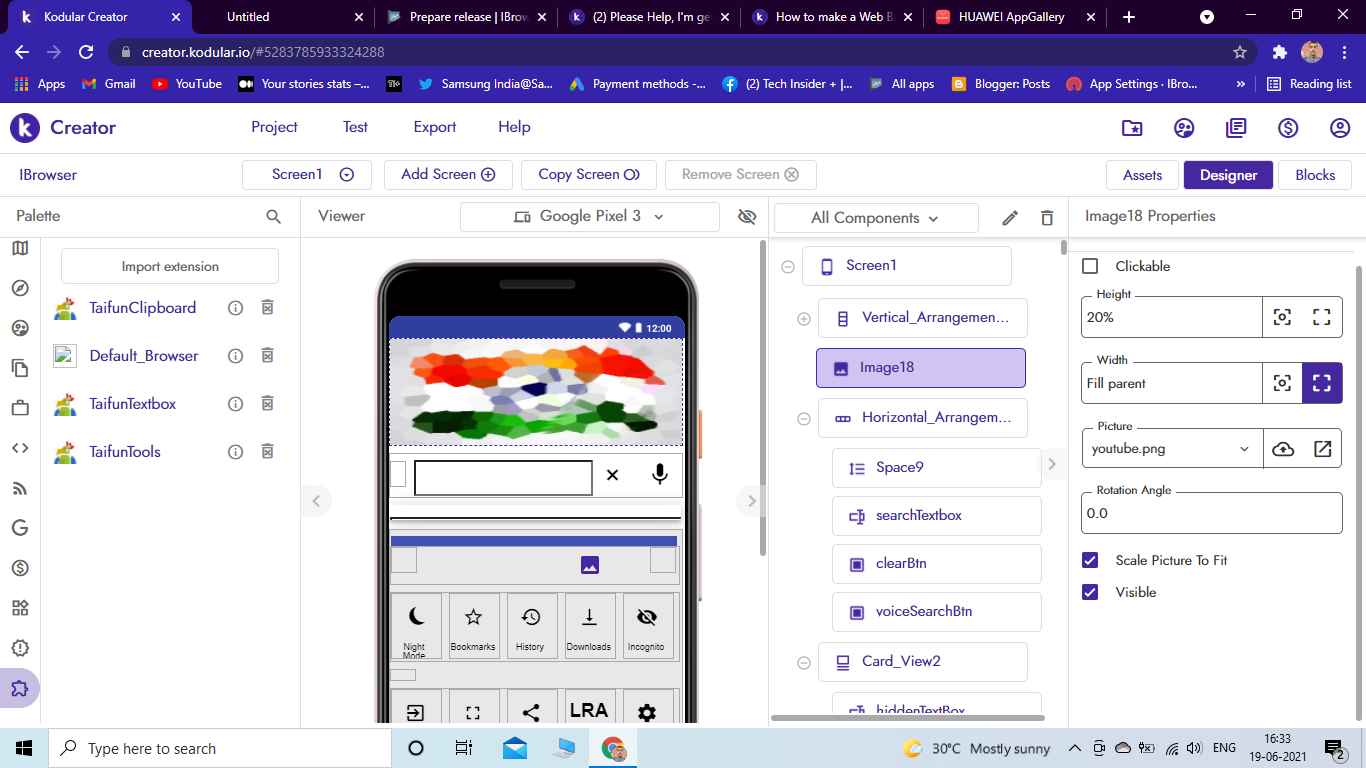
Task: Click the palette search magnifier icon
Action: coord(273,216)
